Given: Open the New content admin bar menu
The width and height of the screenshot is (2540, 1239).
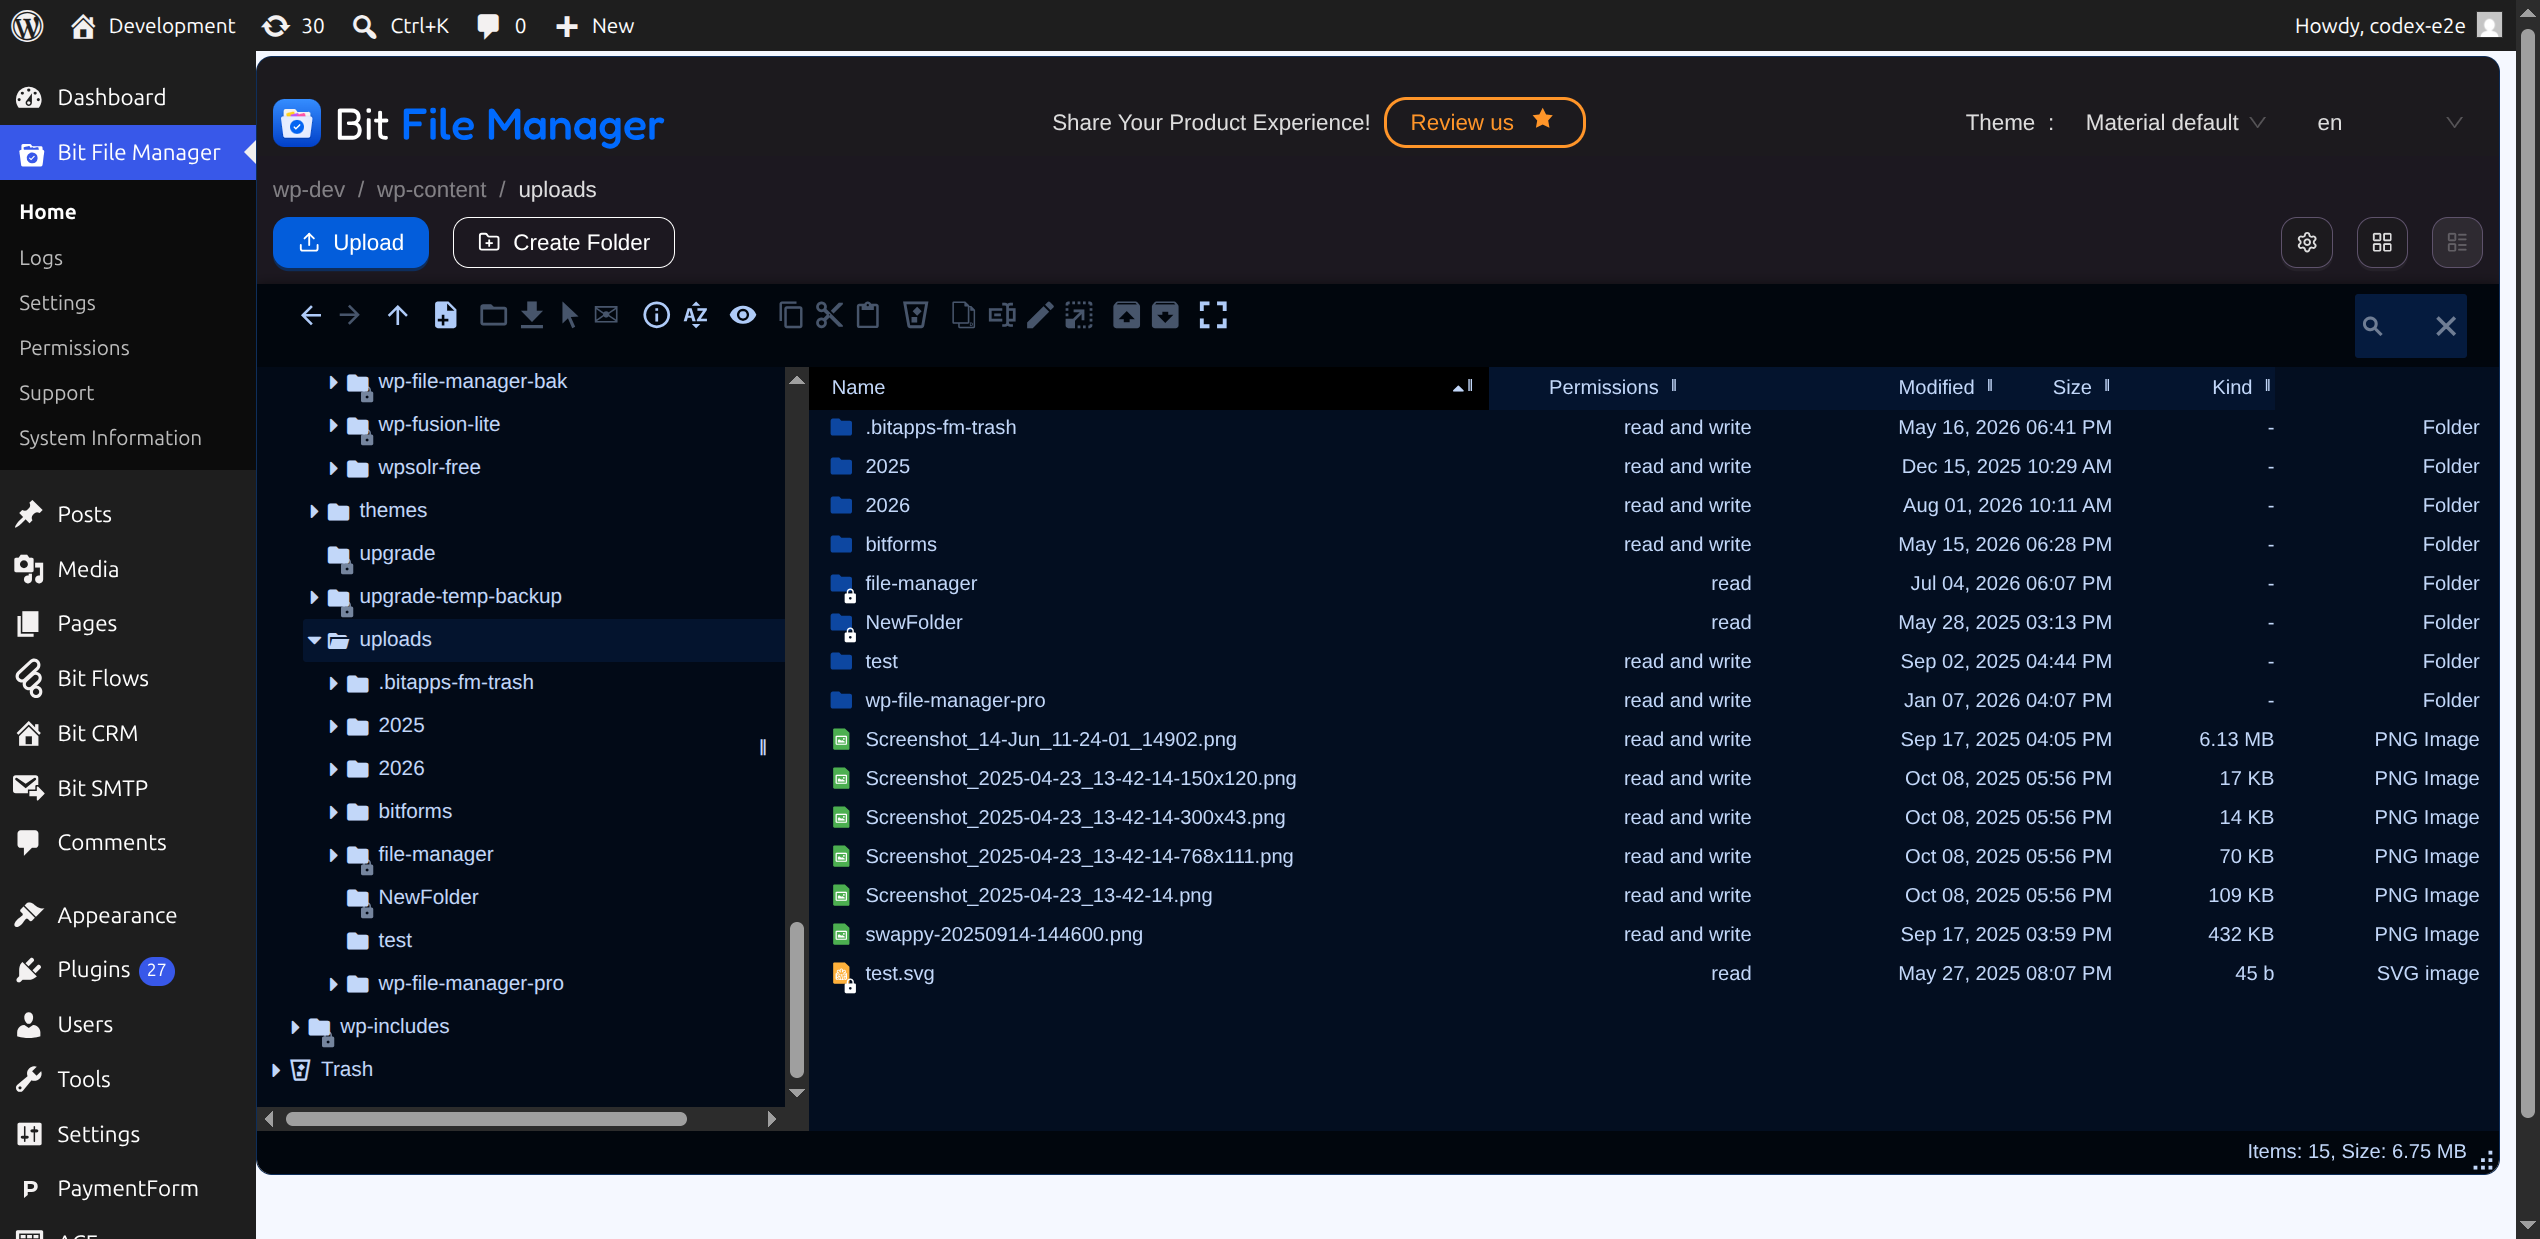Looking at the screenshot, I should (x=594, y=26).
